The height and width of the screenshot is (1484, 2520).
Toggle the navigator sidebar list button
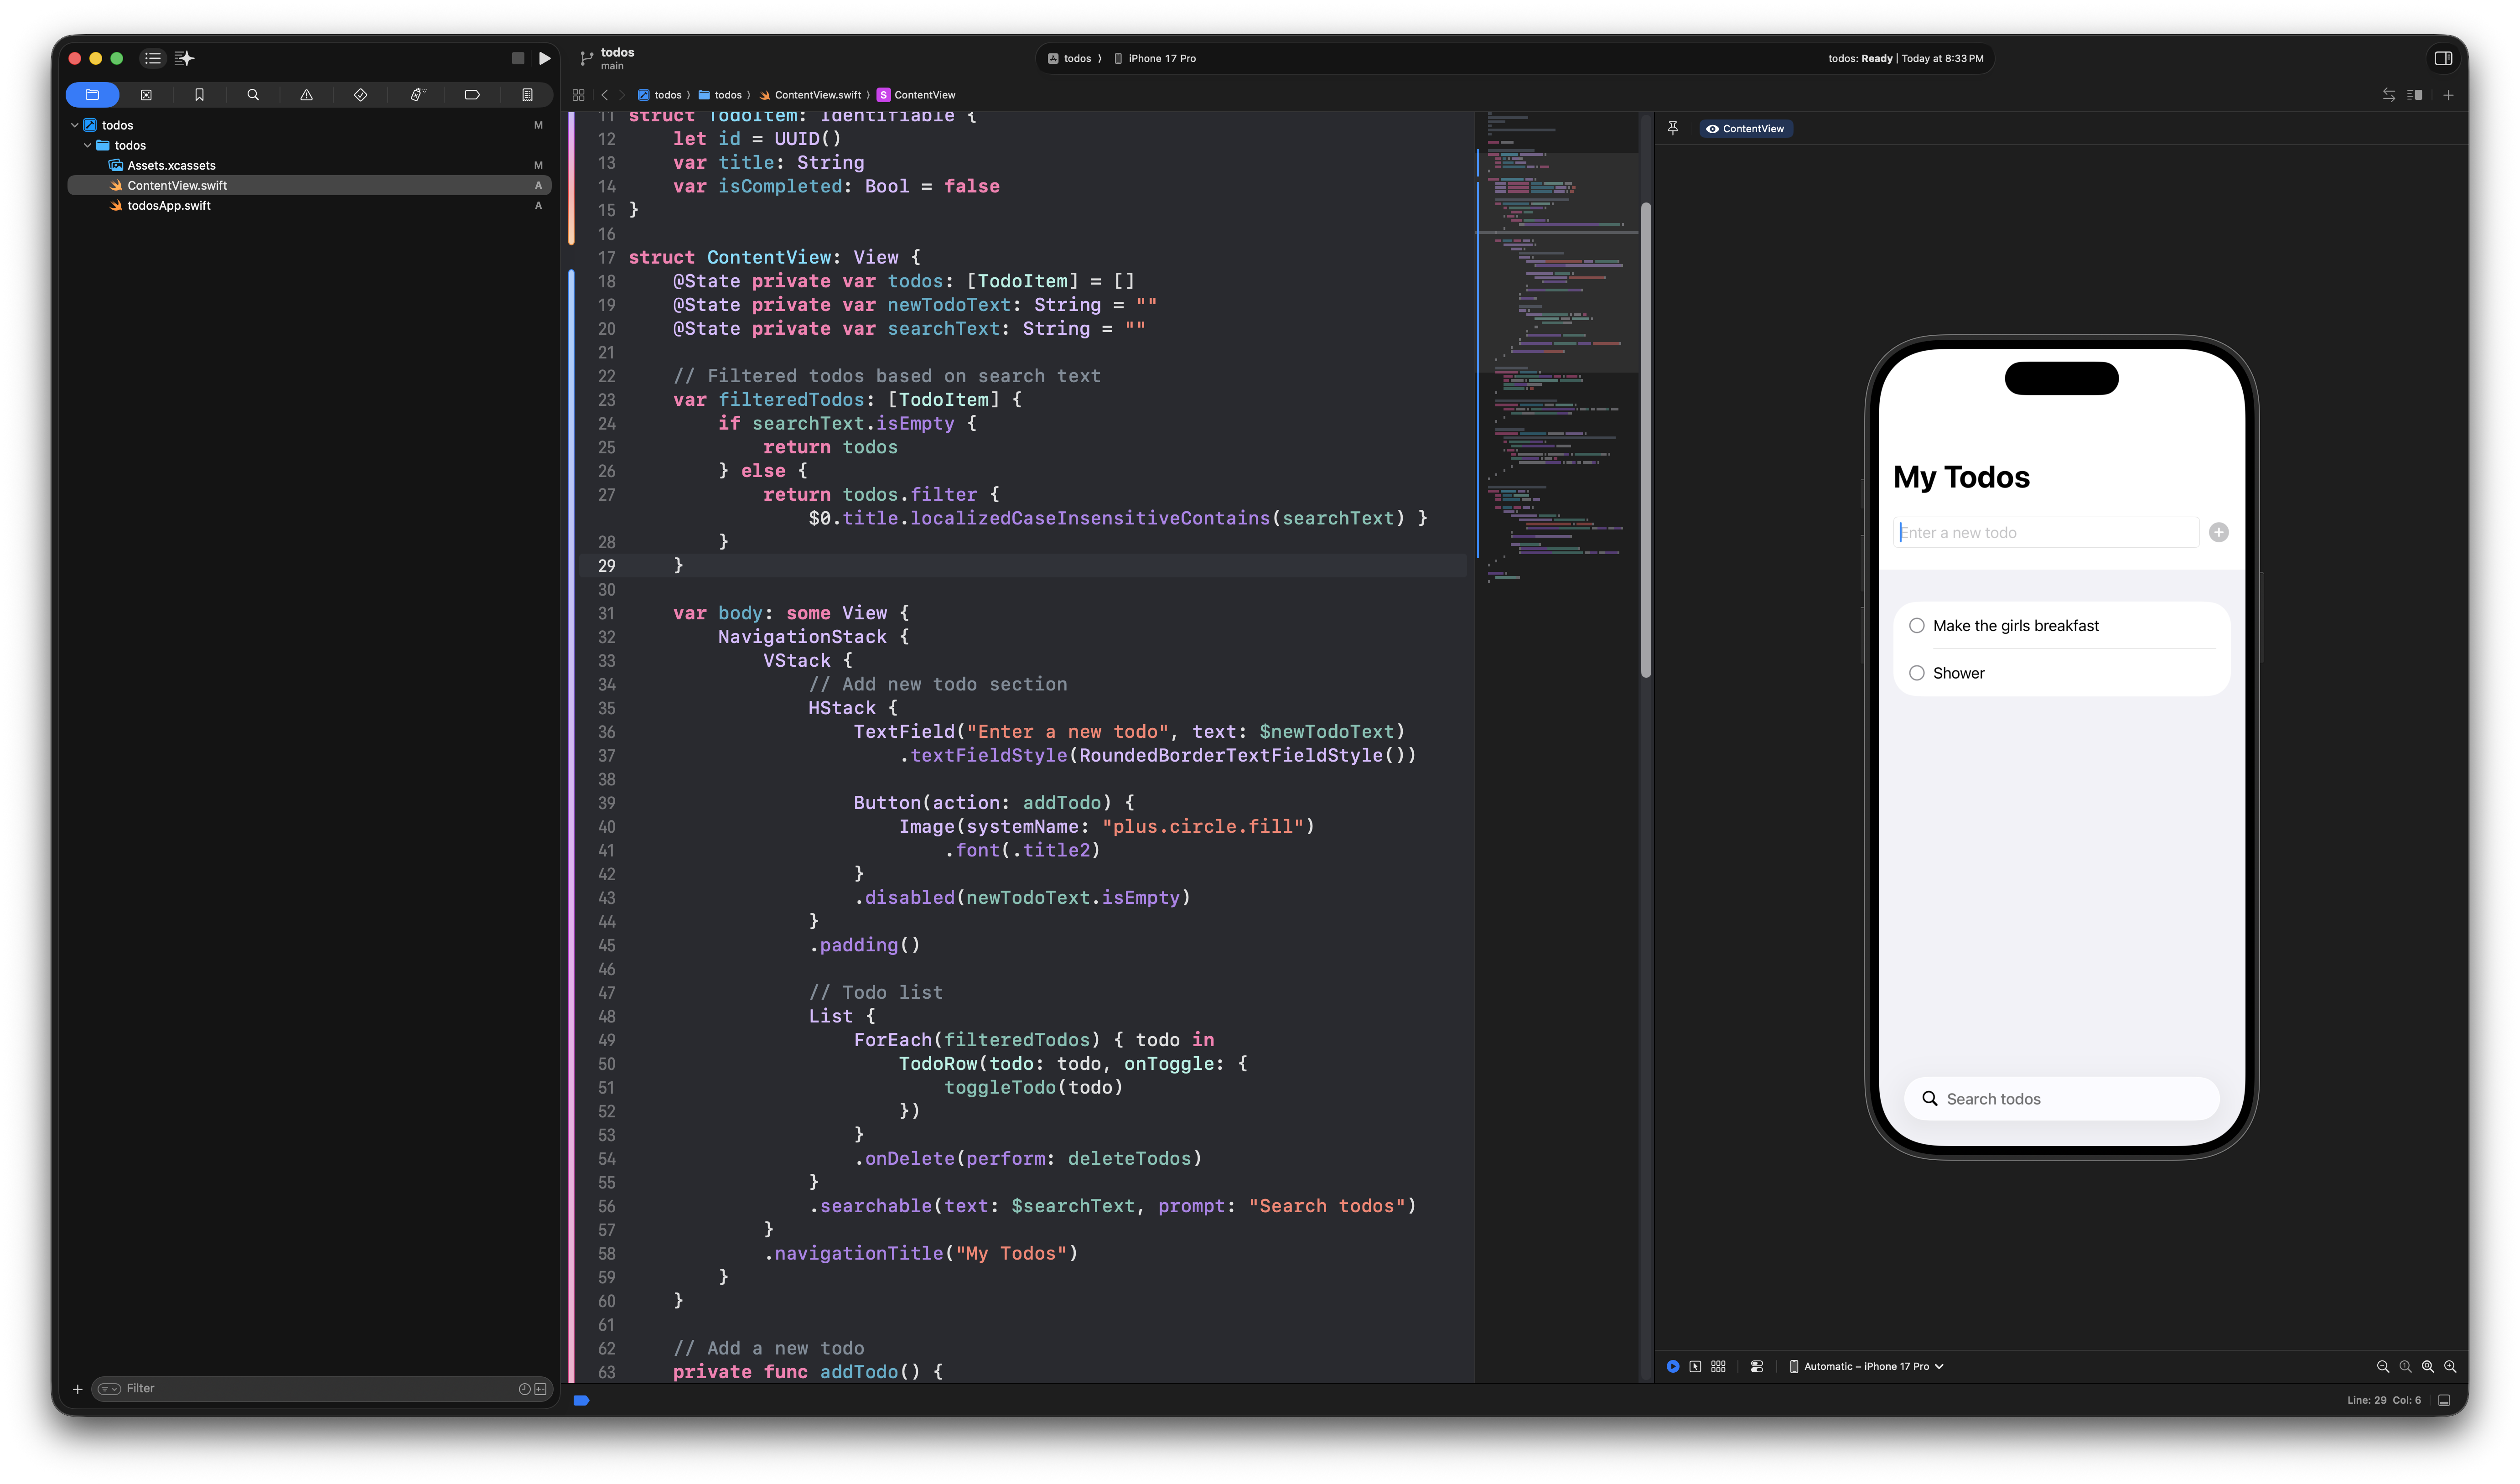(x=153, y=58)
